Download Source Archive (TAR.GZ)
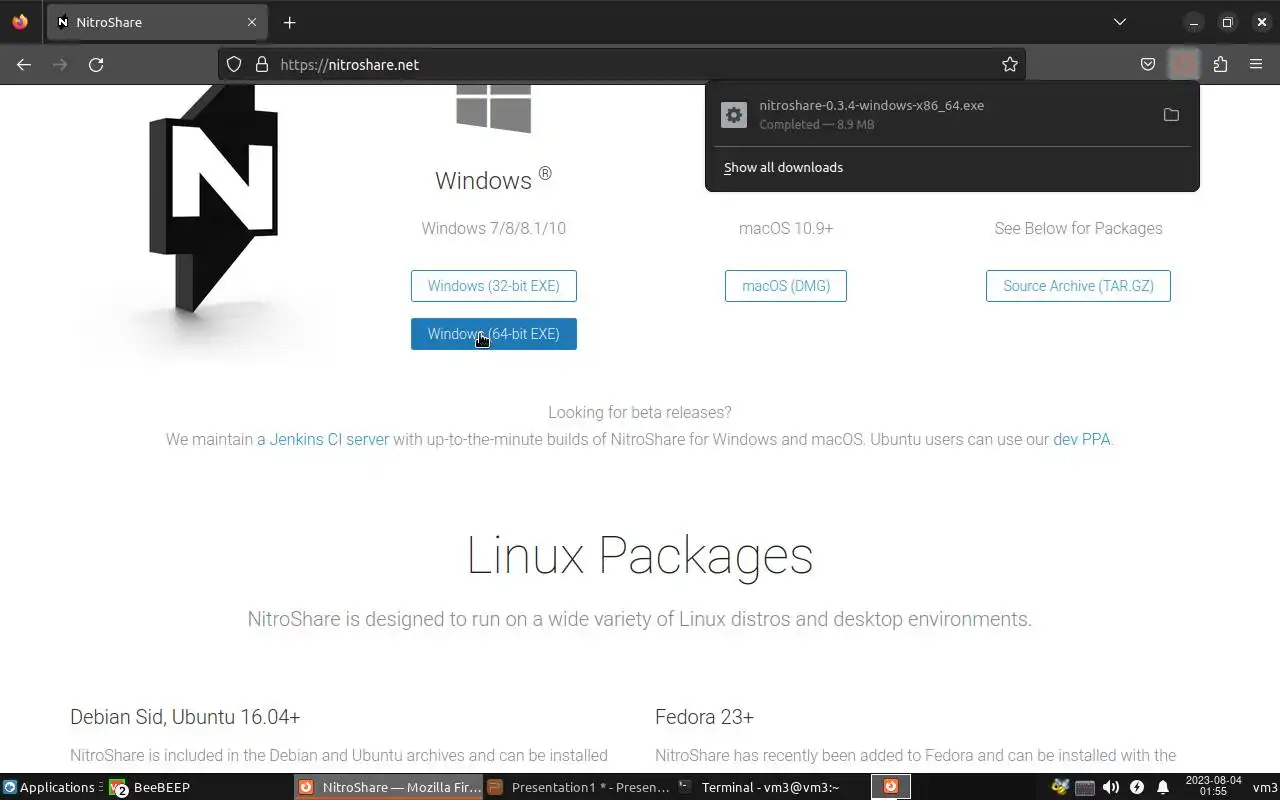This screenshot has height=800, width=1280. [x=1078, y=286]
